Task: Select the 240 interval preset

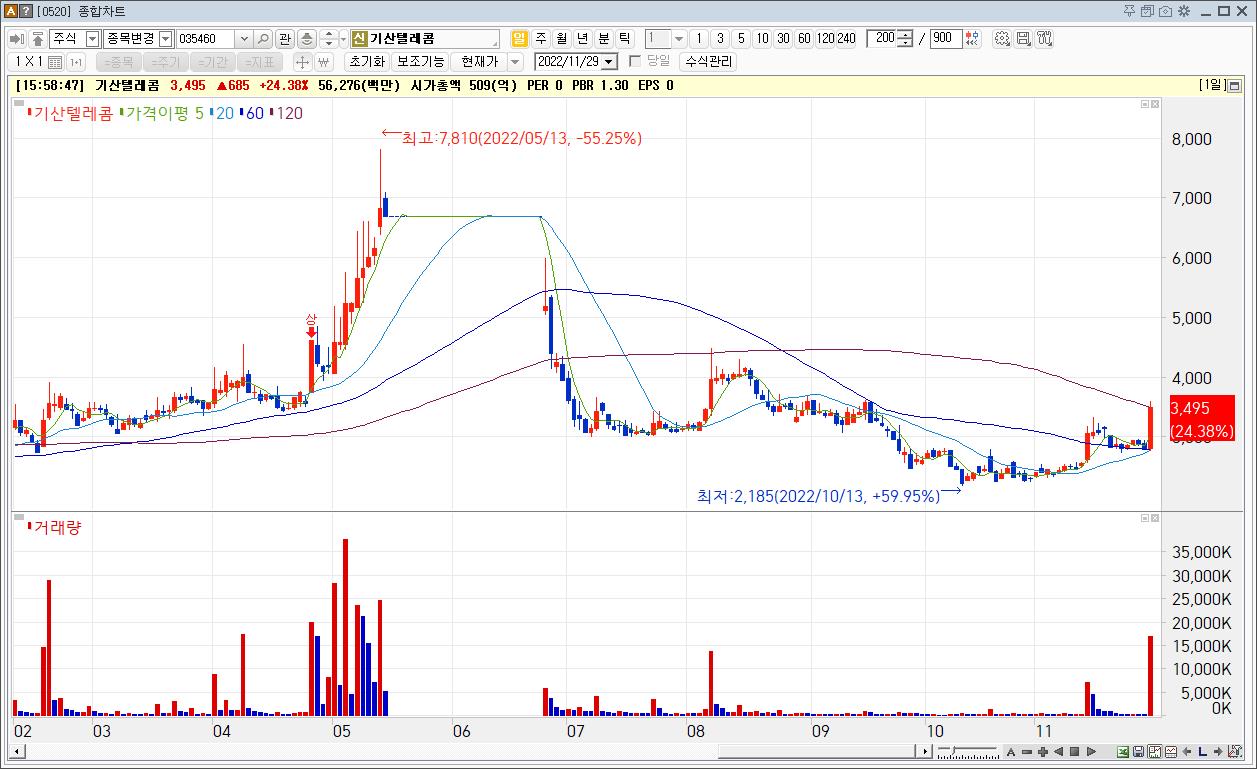Action: pyautogui.click(x=847, y=38)
